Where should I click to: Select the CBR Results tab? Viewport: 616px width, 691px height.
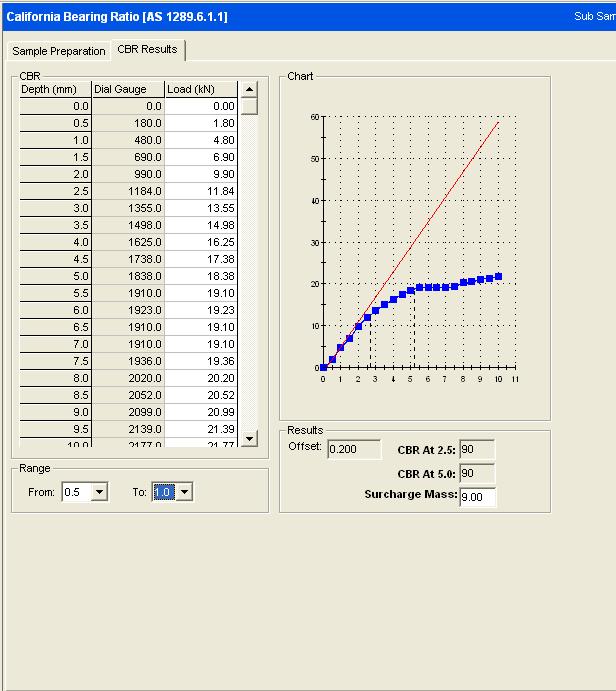147,49
